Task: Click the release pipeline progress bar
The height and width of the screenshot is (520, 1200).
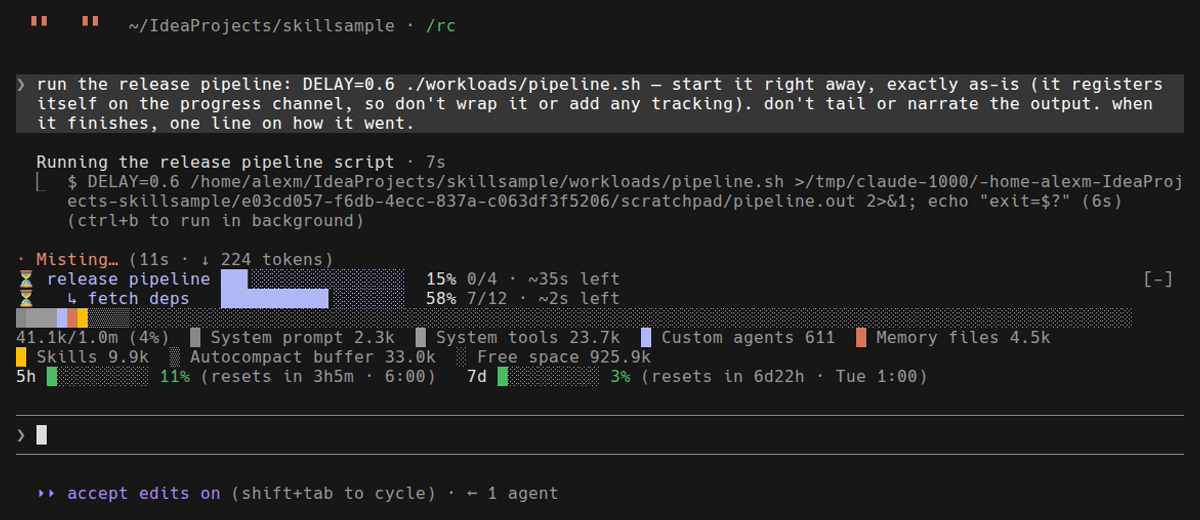Action: tap(312, 279)
